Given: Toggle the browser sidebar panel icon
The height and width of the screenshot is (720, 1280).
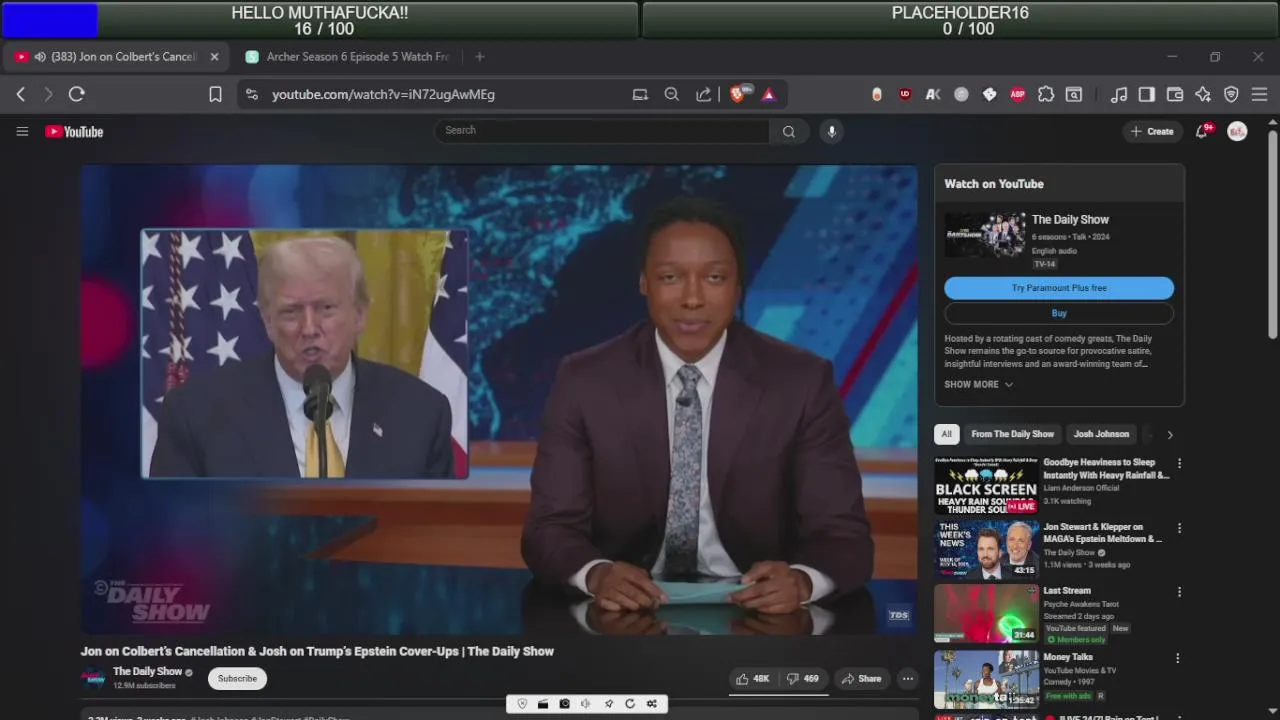Looking at the screenshot, I should click(x=1147, y=94).
